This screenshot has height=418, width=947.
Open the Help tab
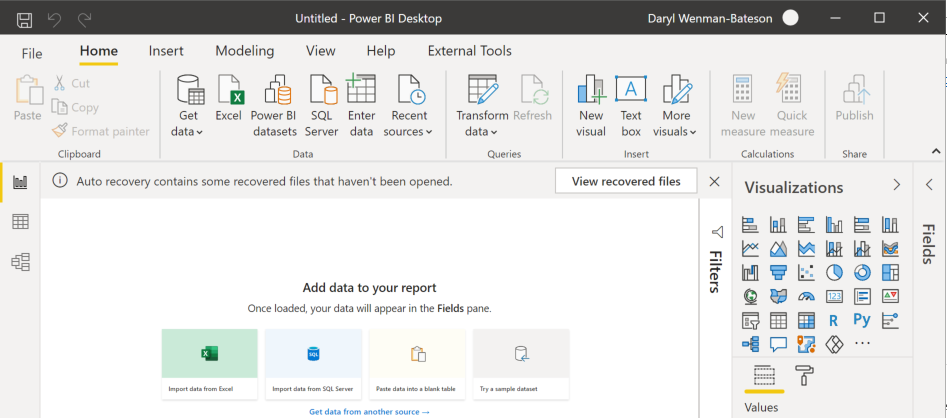[x=381, y=51]
